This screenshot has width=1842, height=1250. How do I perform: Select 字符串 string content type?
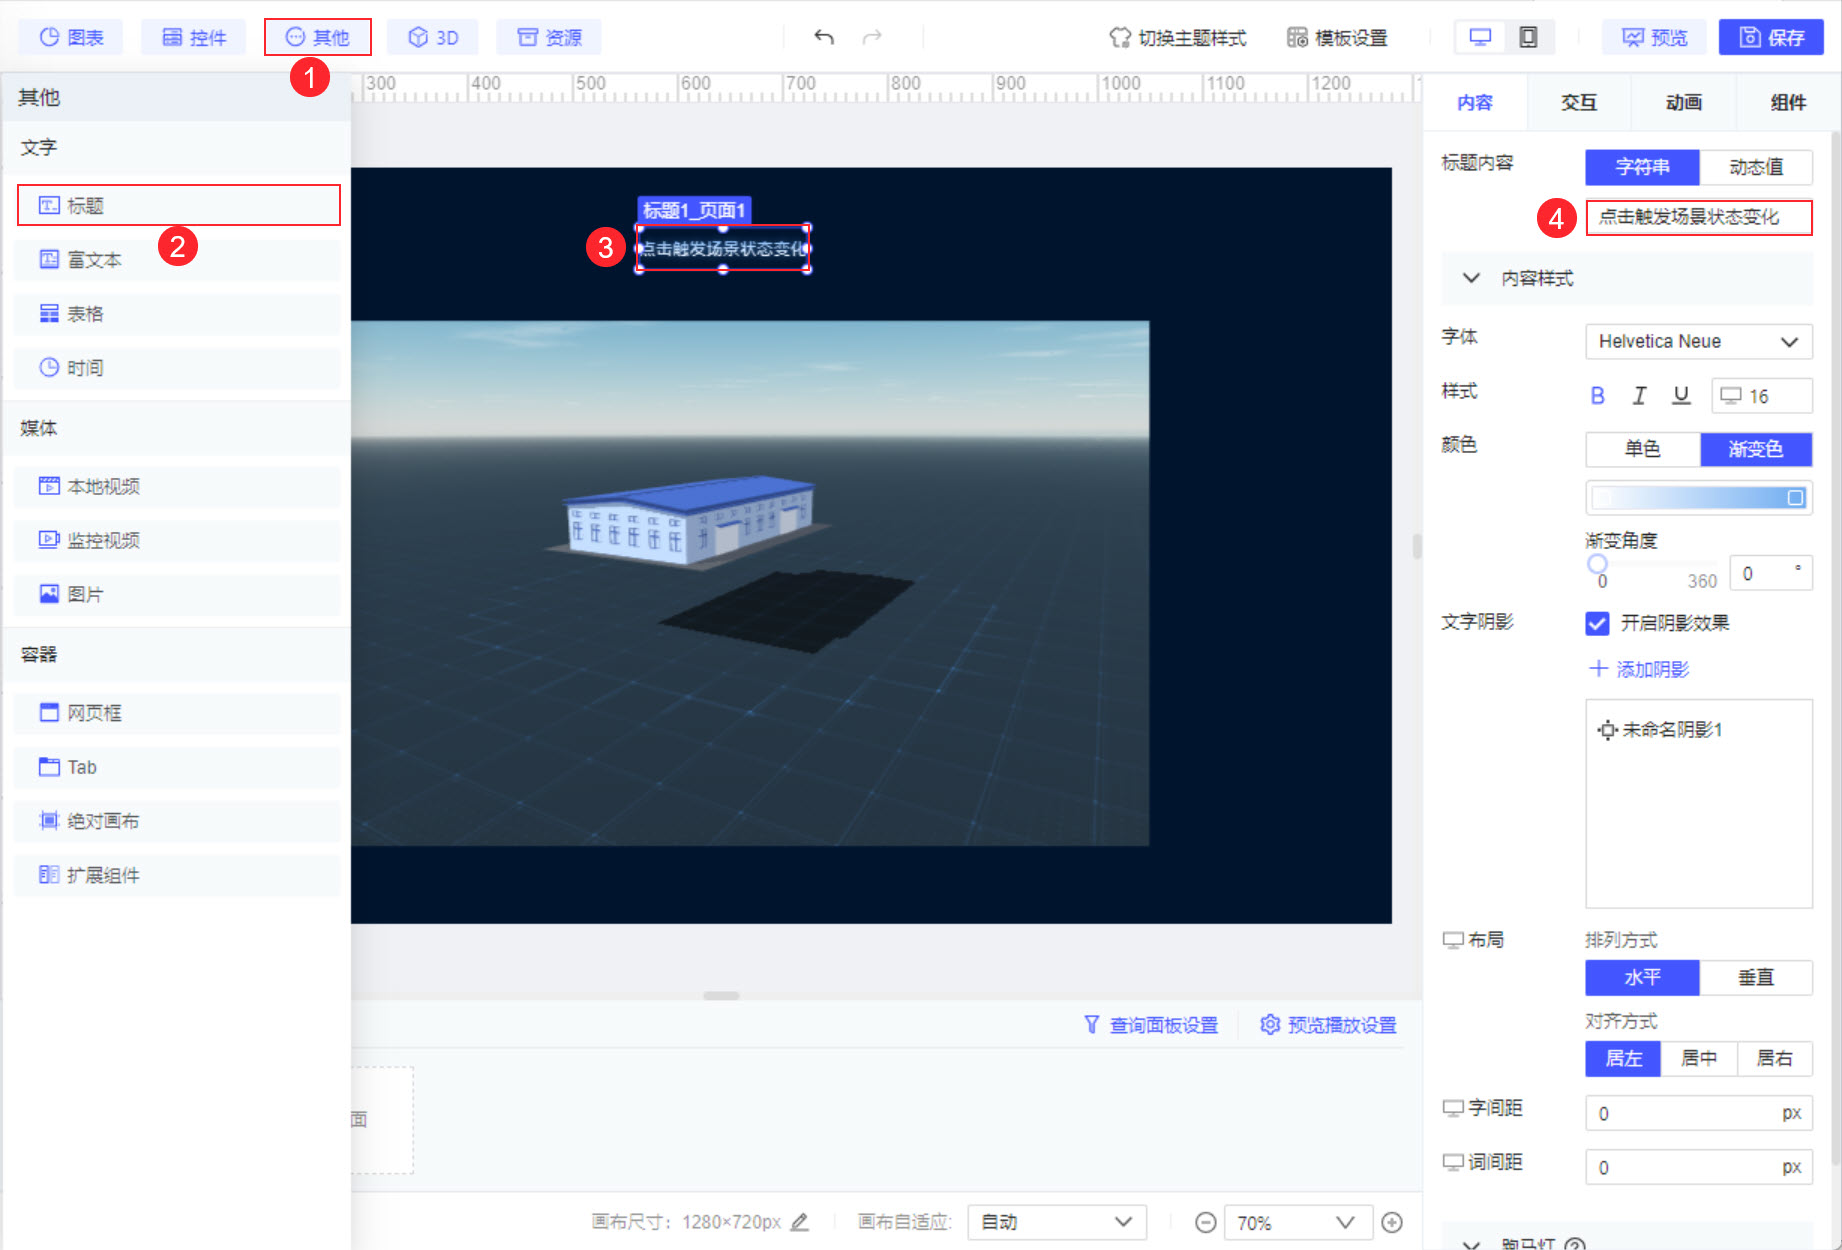tap(1643, 167)
